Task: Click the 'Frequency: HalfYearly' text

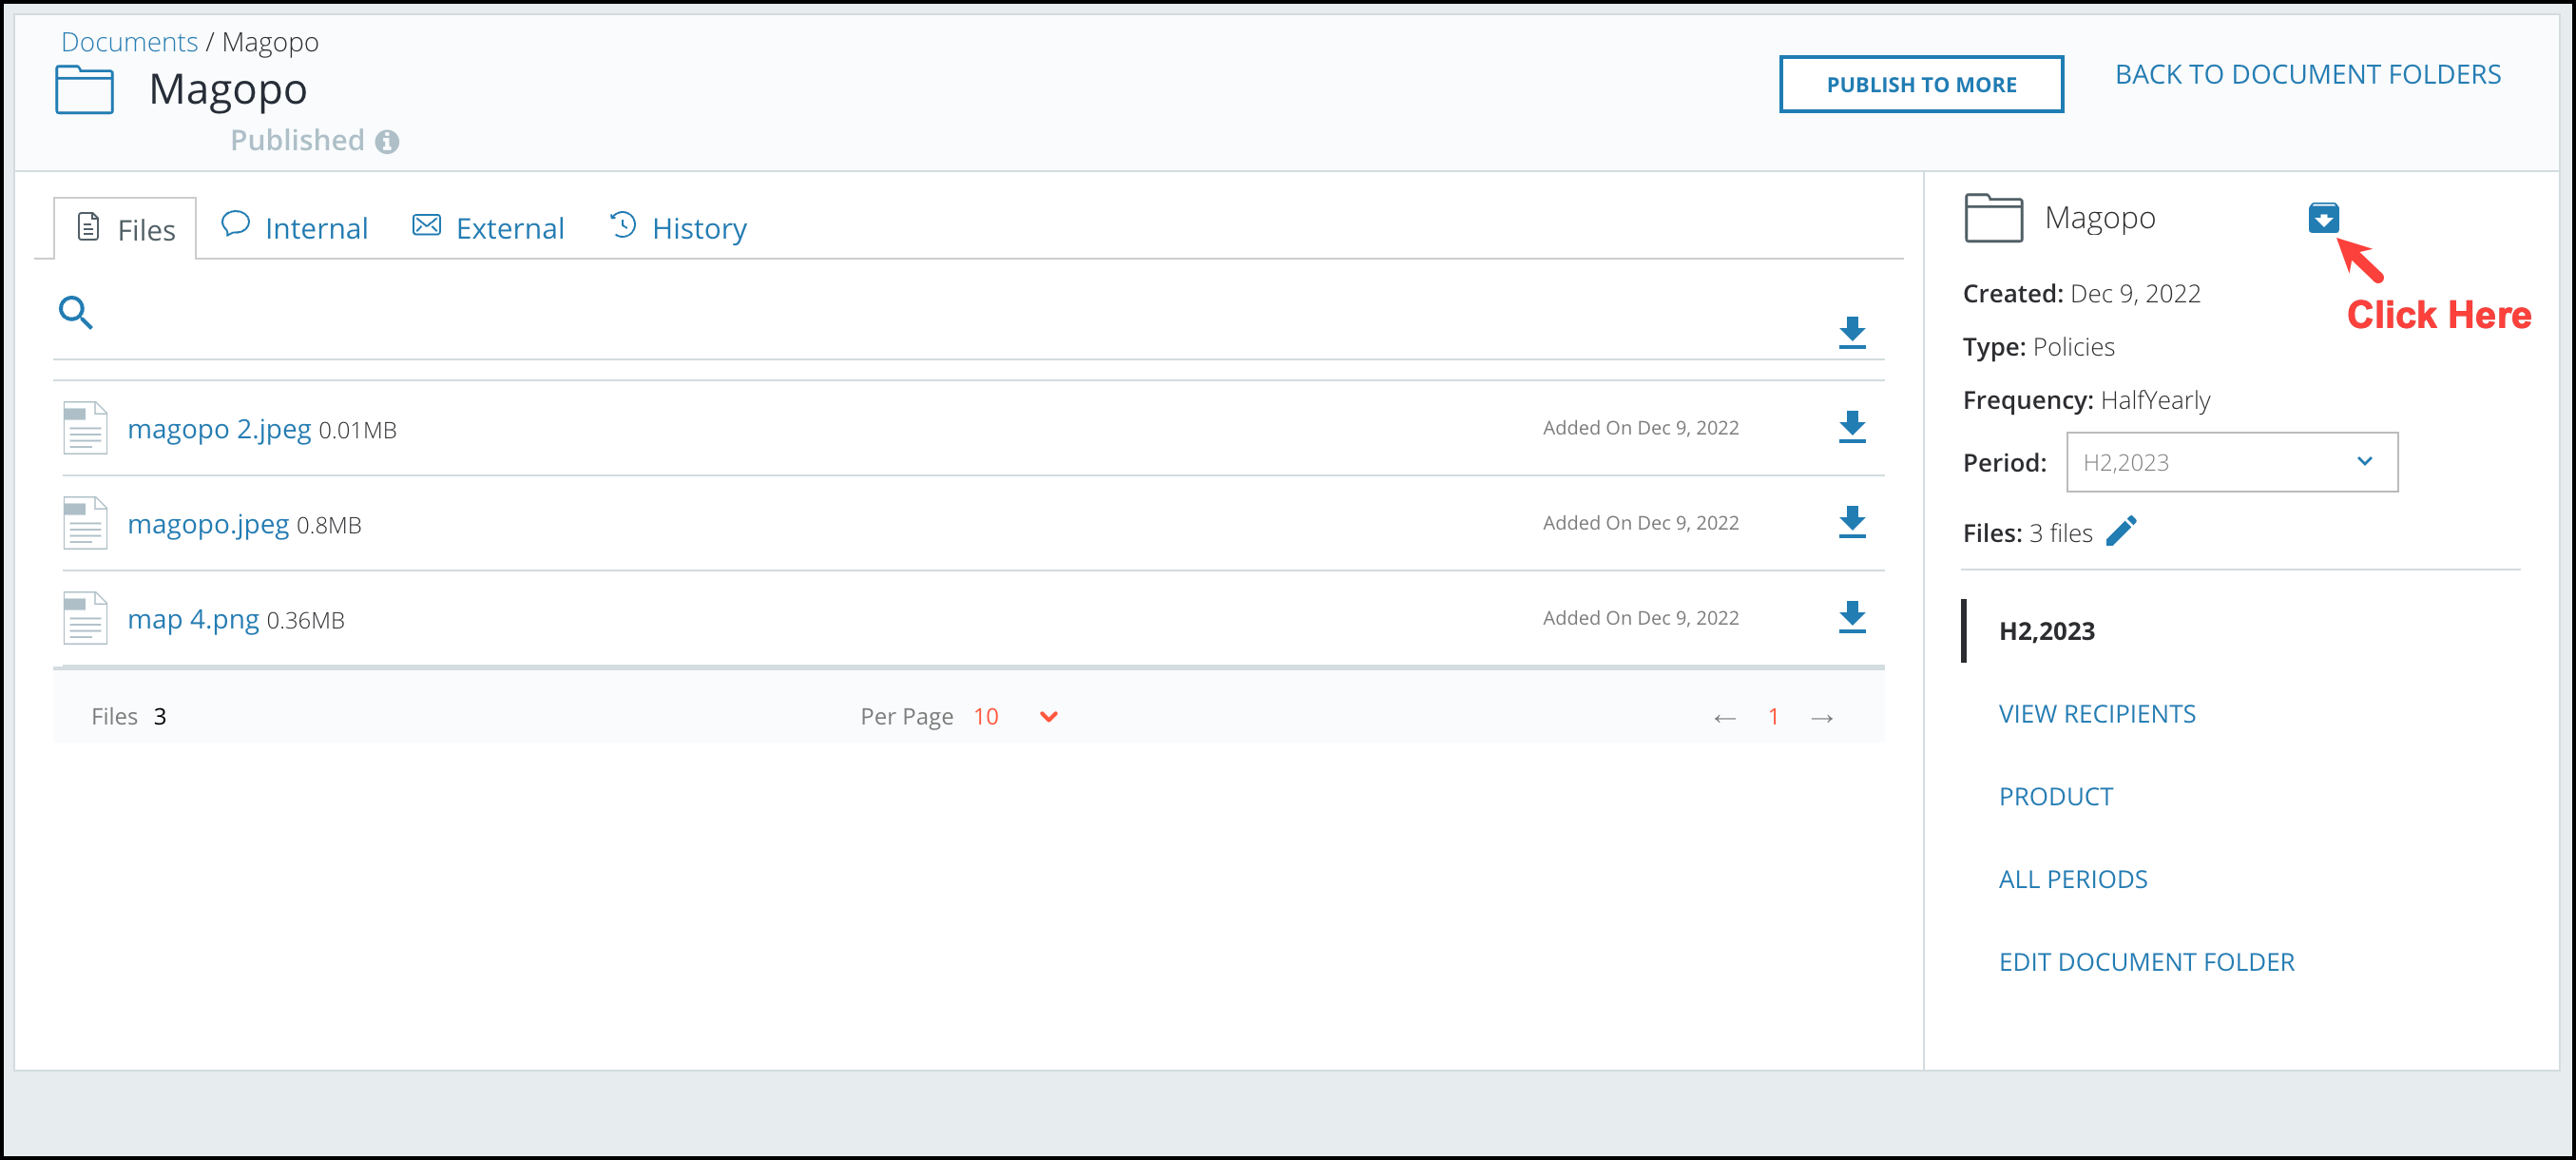Action: [x=2086, y=400]
